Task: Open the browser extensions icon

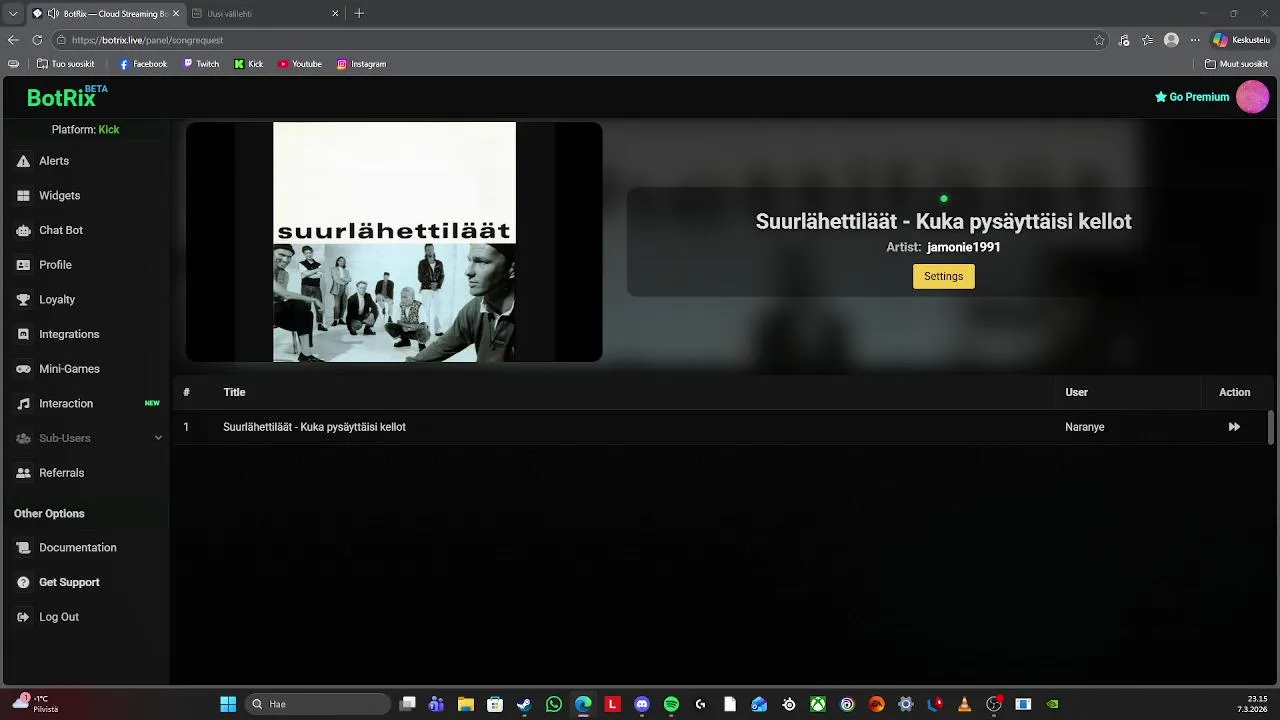Action: click(x=1124, y=40)
